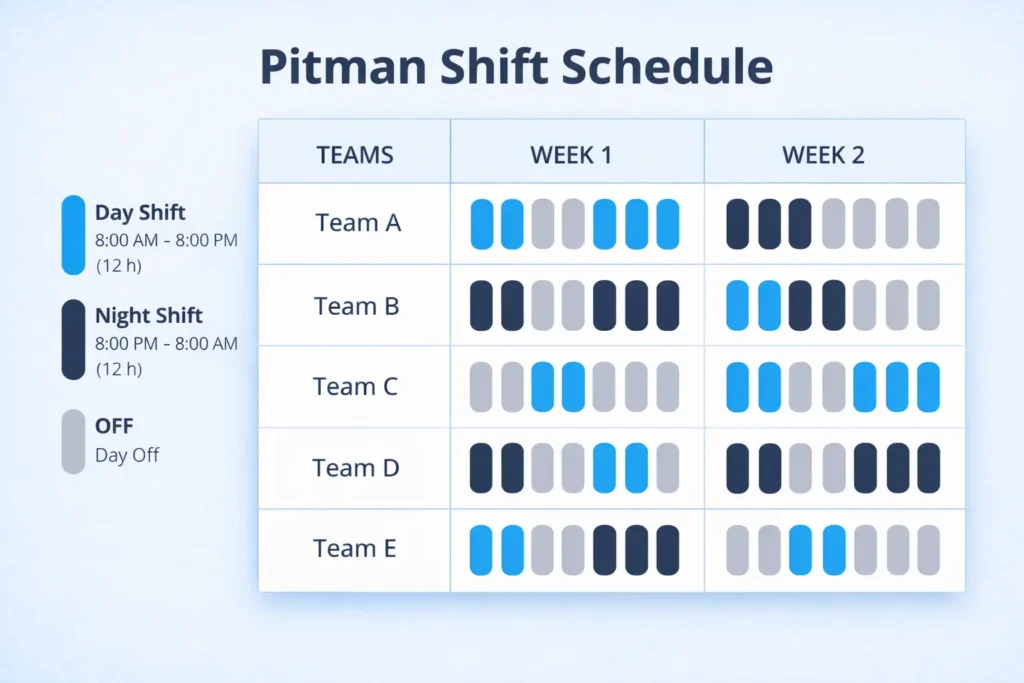Click the Pitman Shift Schedule title
This screenshot has height=683, width=1024.
click(516, 67)
